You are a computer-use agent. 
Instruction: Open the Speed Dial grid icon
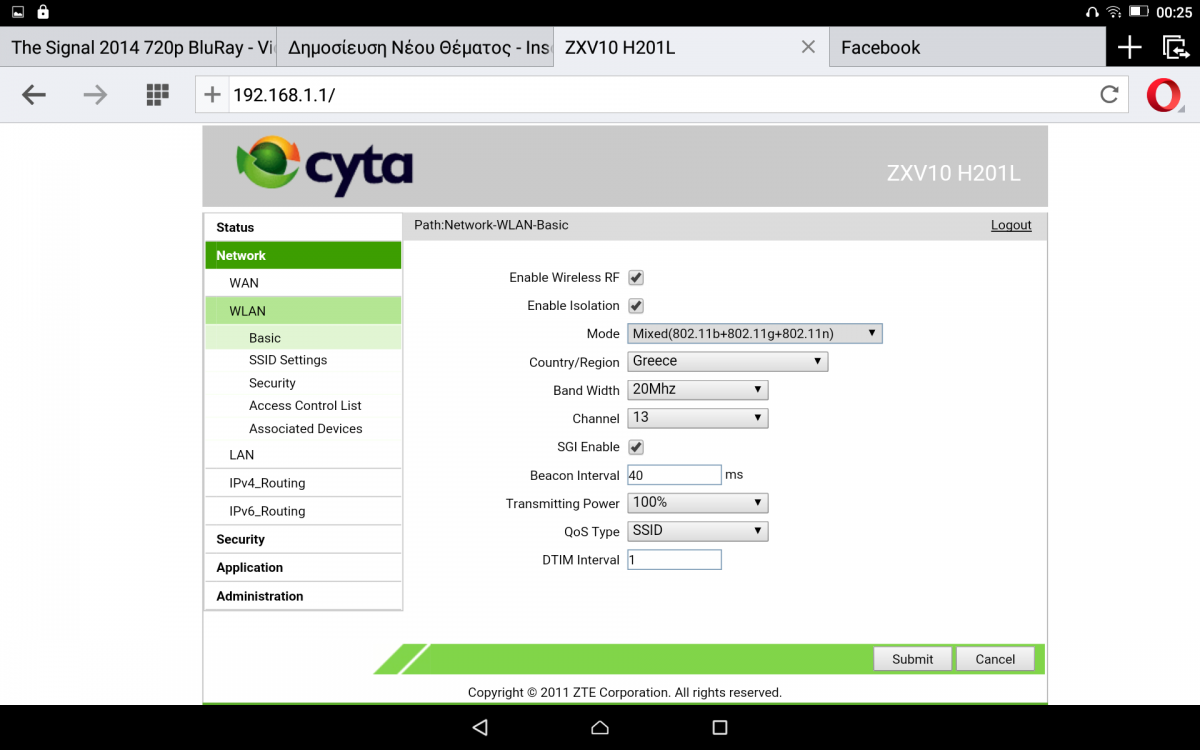[x=157, y=95]
